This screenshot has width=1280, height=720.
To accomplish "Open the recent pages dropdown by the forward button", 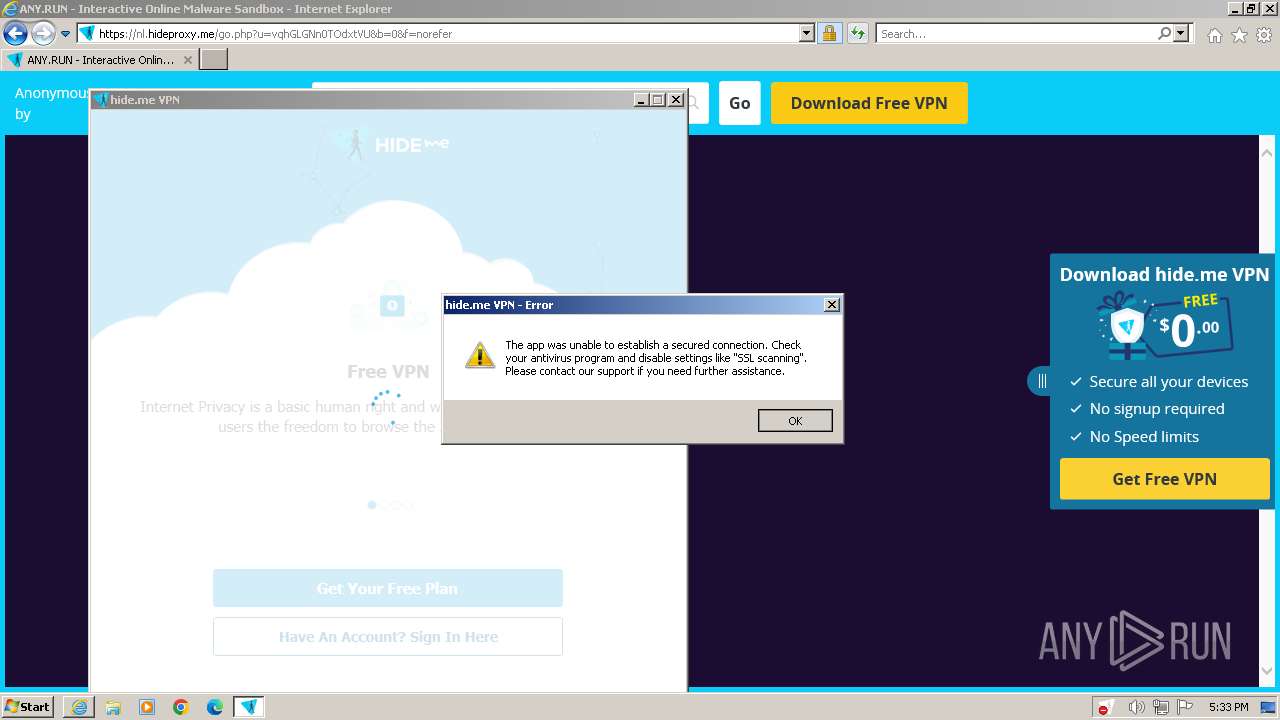I will (65, 33).
